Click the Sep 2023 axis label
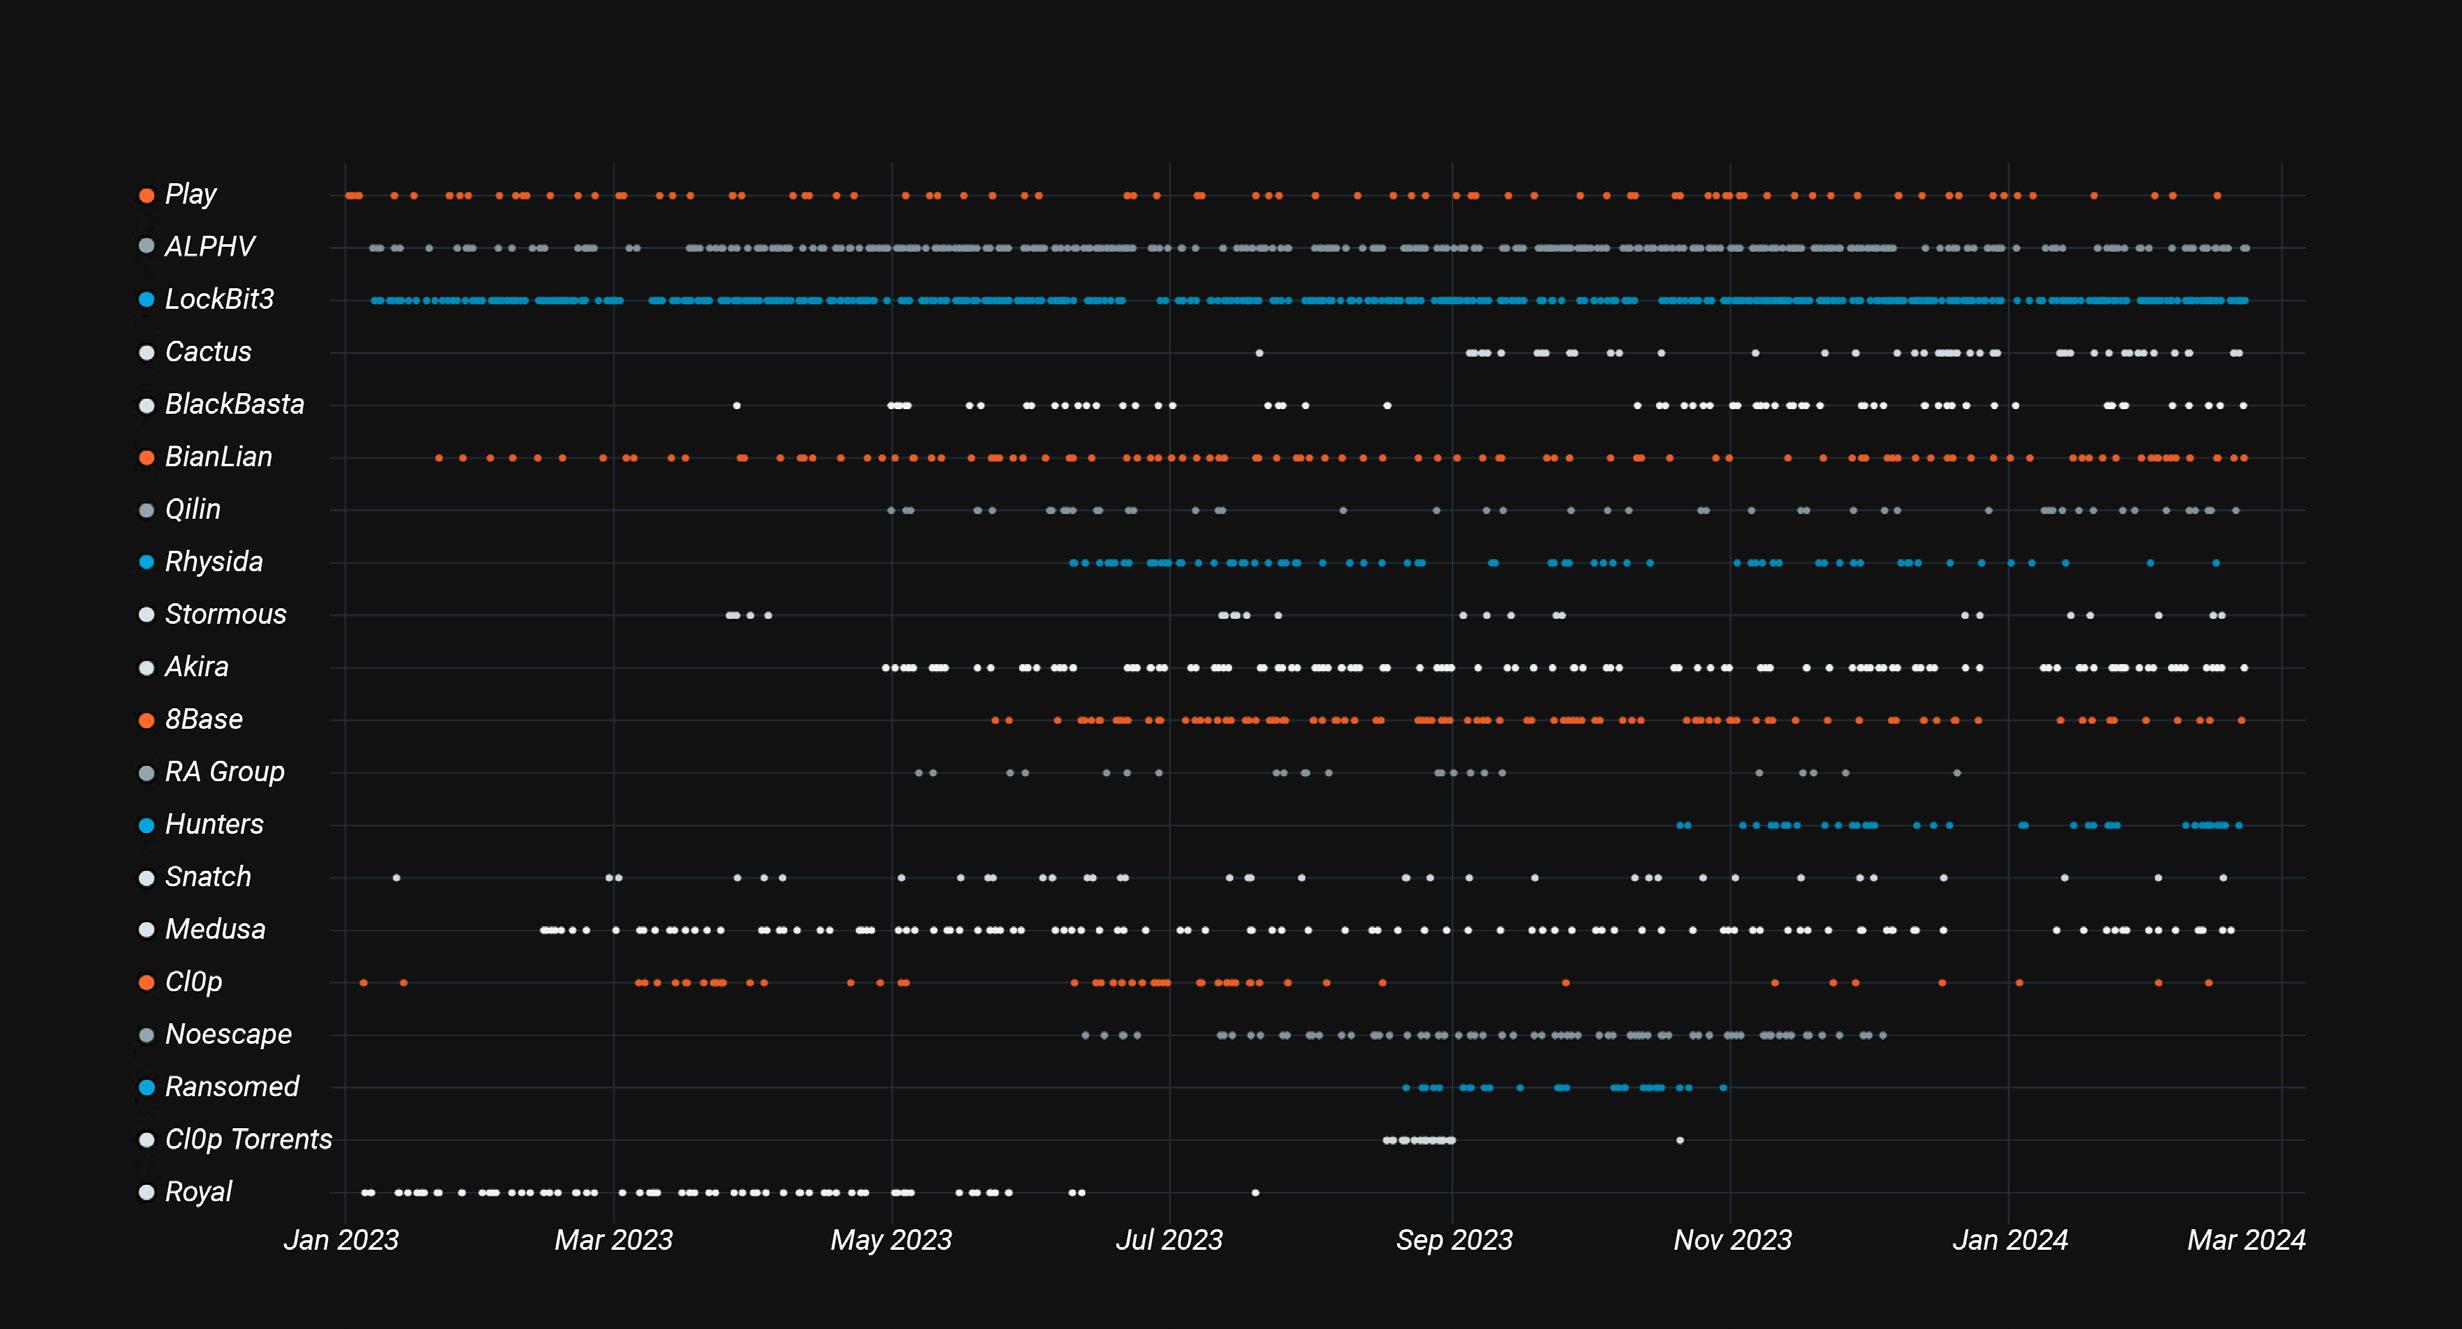 click(x=1454, y=1240)
